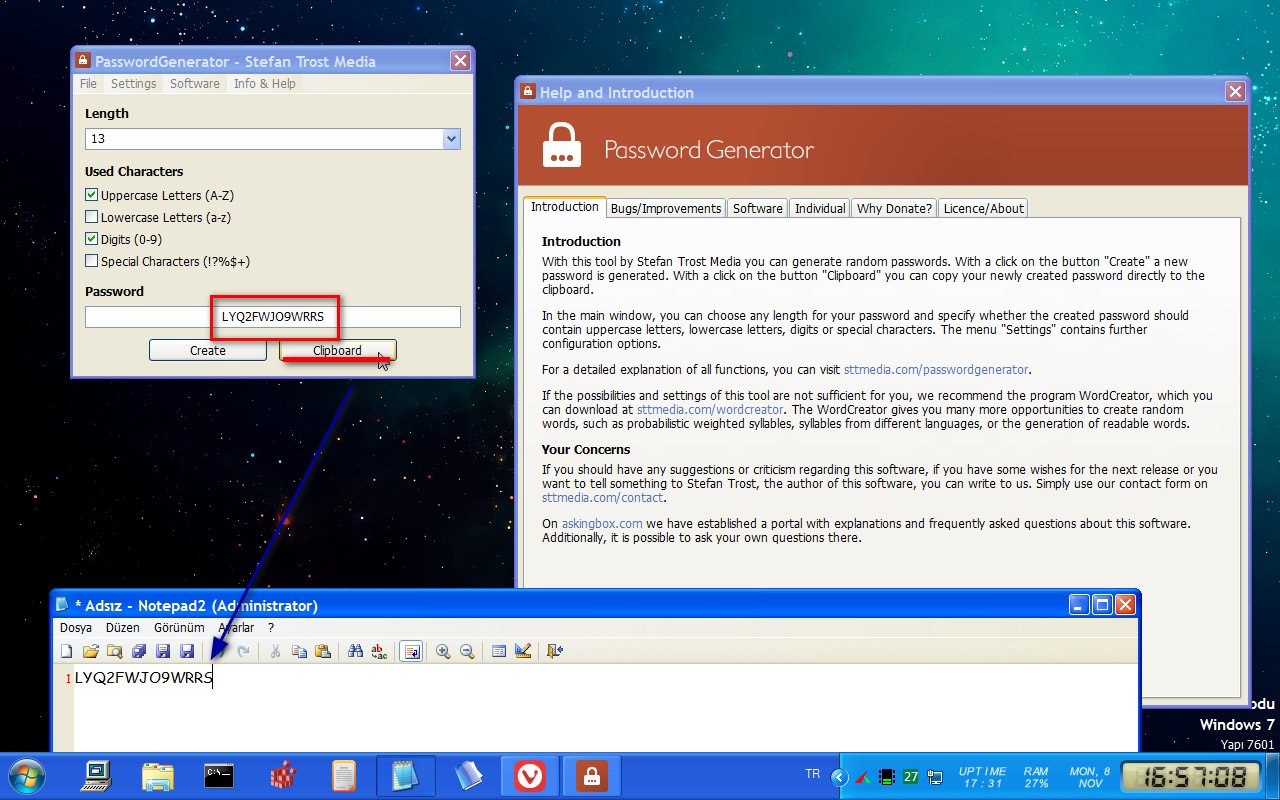Click the Cut scissors icon in Notepad2

[x=275, y=651]
